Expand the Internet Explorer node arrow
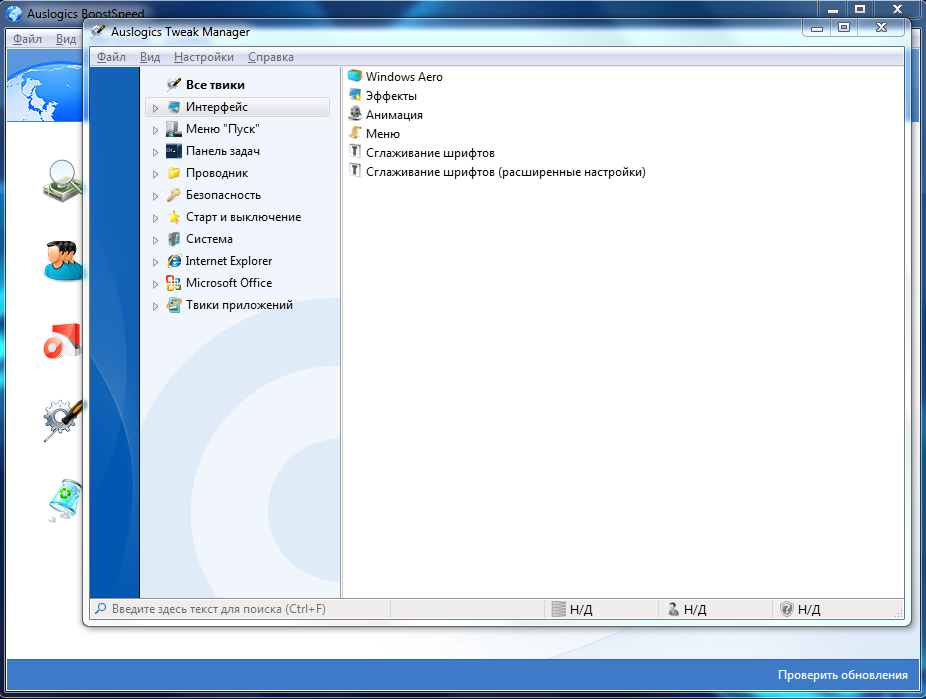This screenshot has height=699, width=926. tap(155, 262)
